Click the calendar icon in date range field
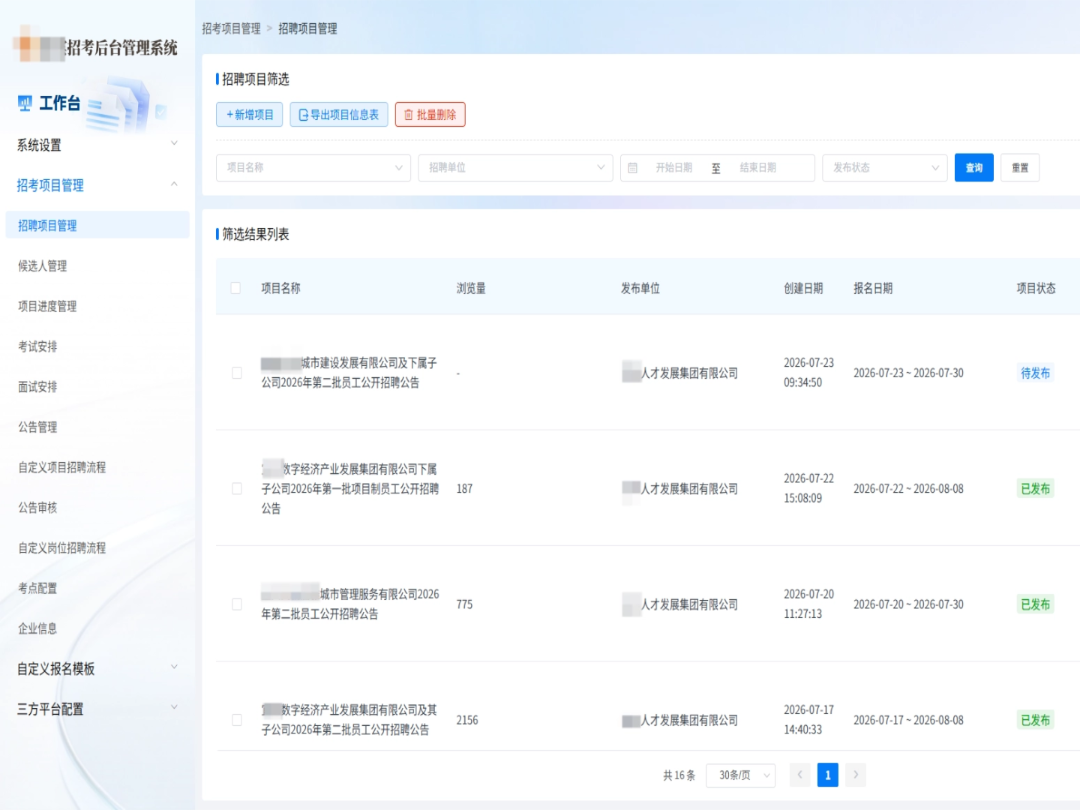Image resolution: width=1080 pixels, height=810 pixels. 632,167
